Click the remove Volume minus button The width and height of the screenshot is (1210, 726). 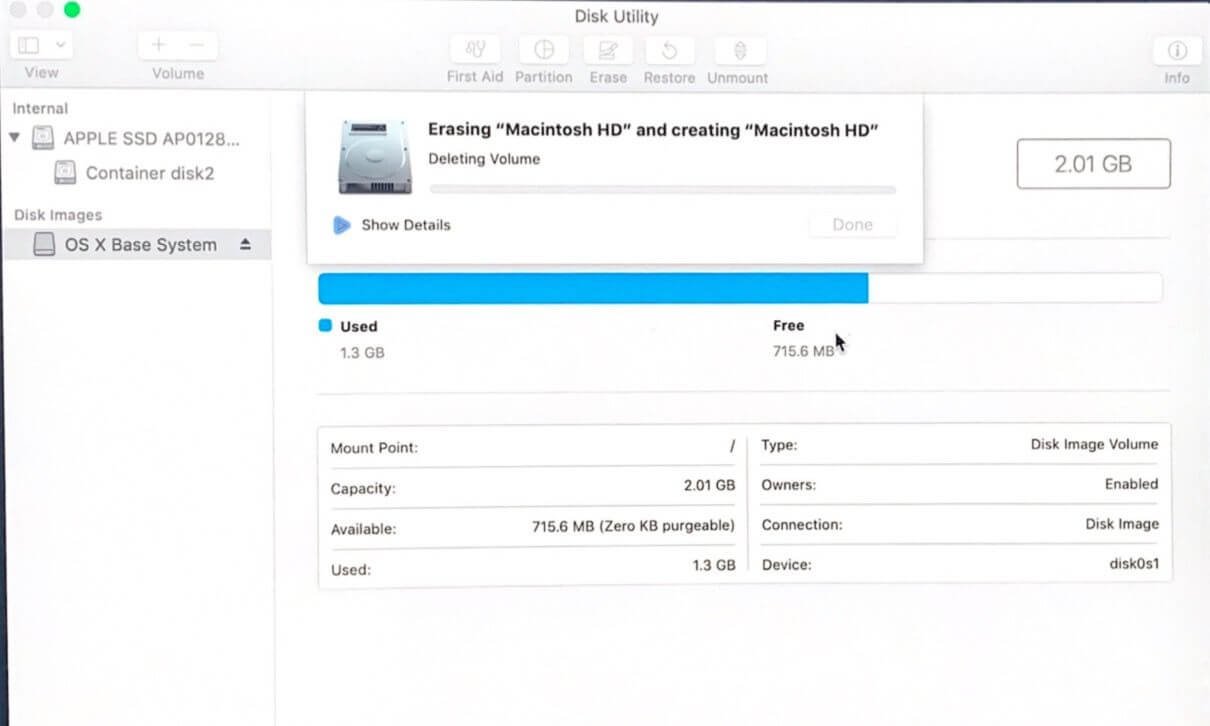click(x=197, y=45)
